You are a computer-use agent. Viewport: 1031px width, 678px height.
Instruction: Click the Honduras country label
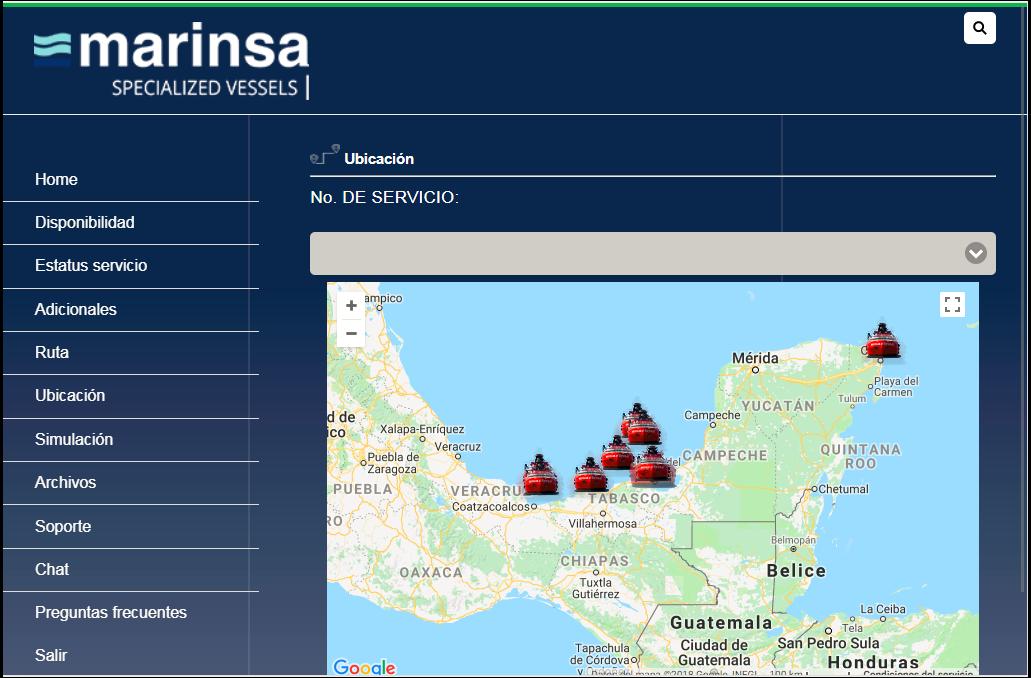[873, 662]
